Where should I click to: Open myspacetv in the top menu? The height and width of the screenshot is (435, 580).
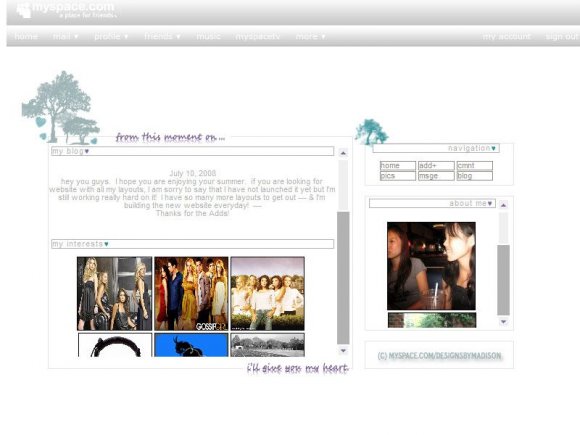click(x=258, y=36)
